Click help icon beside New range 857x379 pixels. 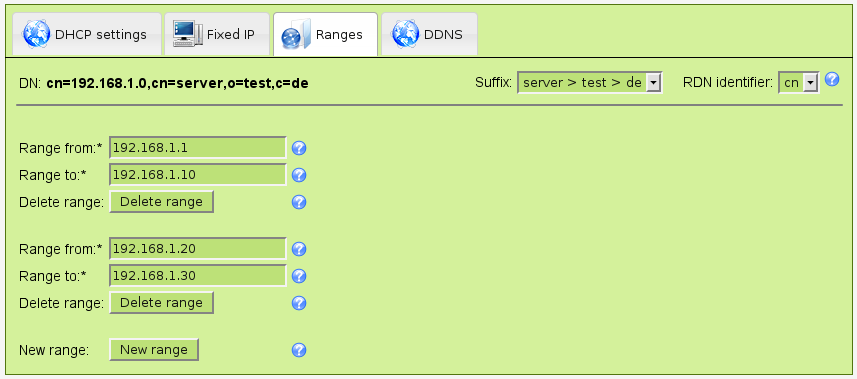[x=298, y=350]
